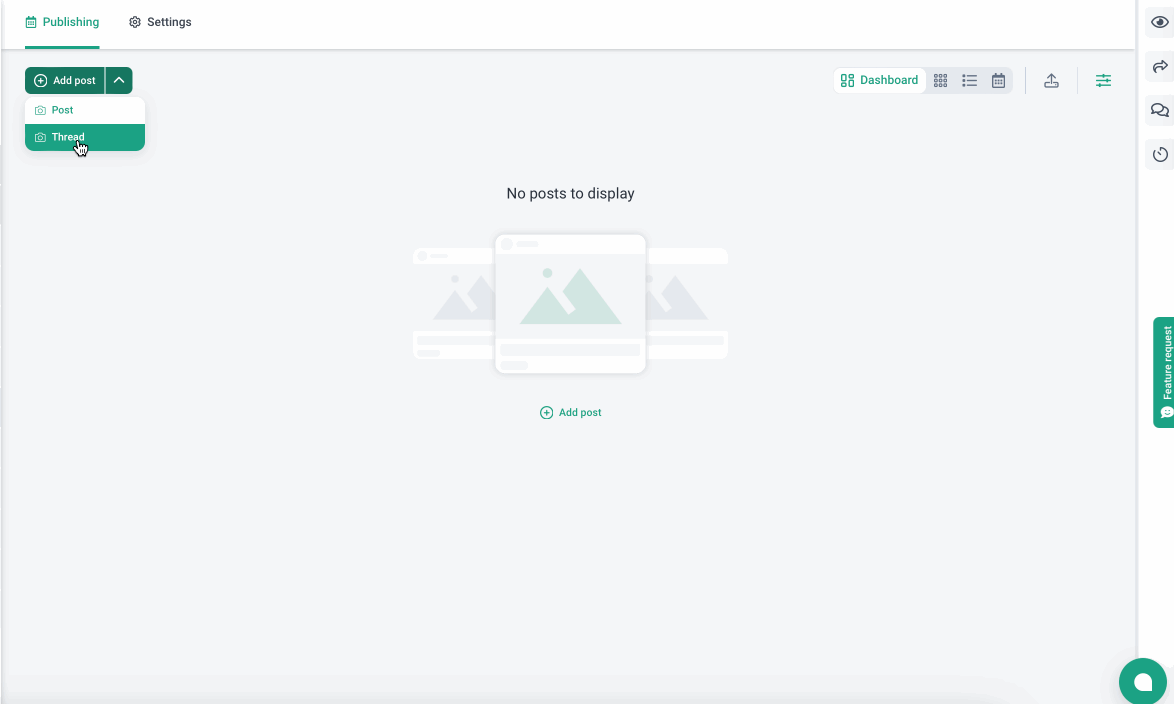Click the green Add post button

65,81
